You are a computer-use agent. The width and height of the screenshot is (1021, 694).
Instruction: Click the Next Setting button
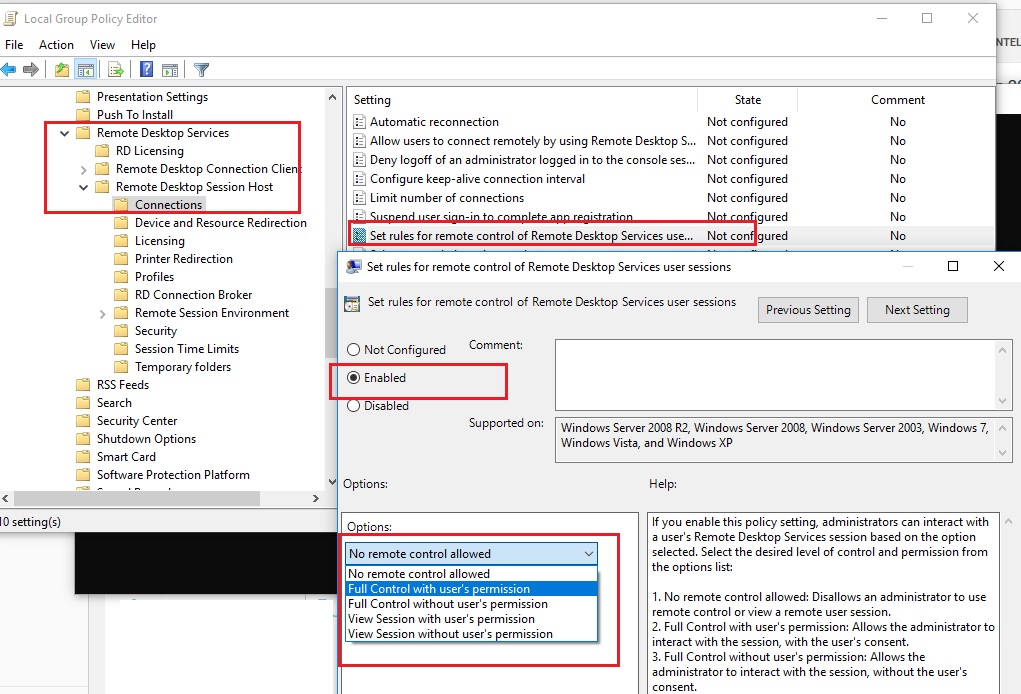pos(917,310)
